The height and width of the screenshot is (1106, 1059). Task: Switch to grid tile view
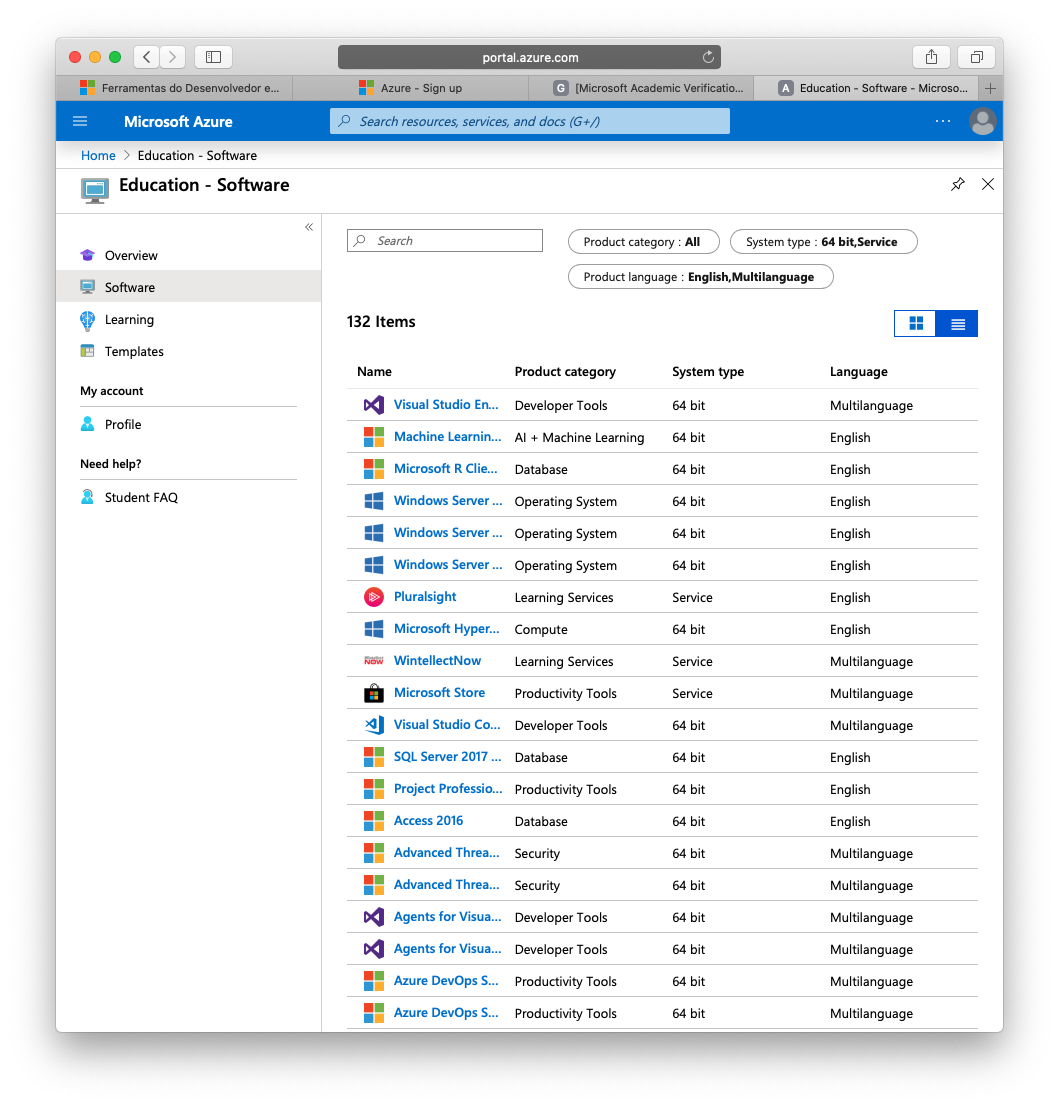(916, 324)
